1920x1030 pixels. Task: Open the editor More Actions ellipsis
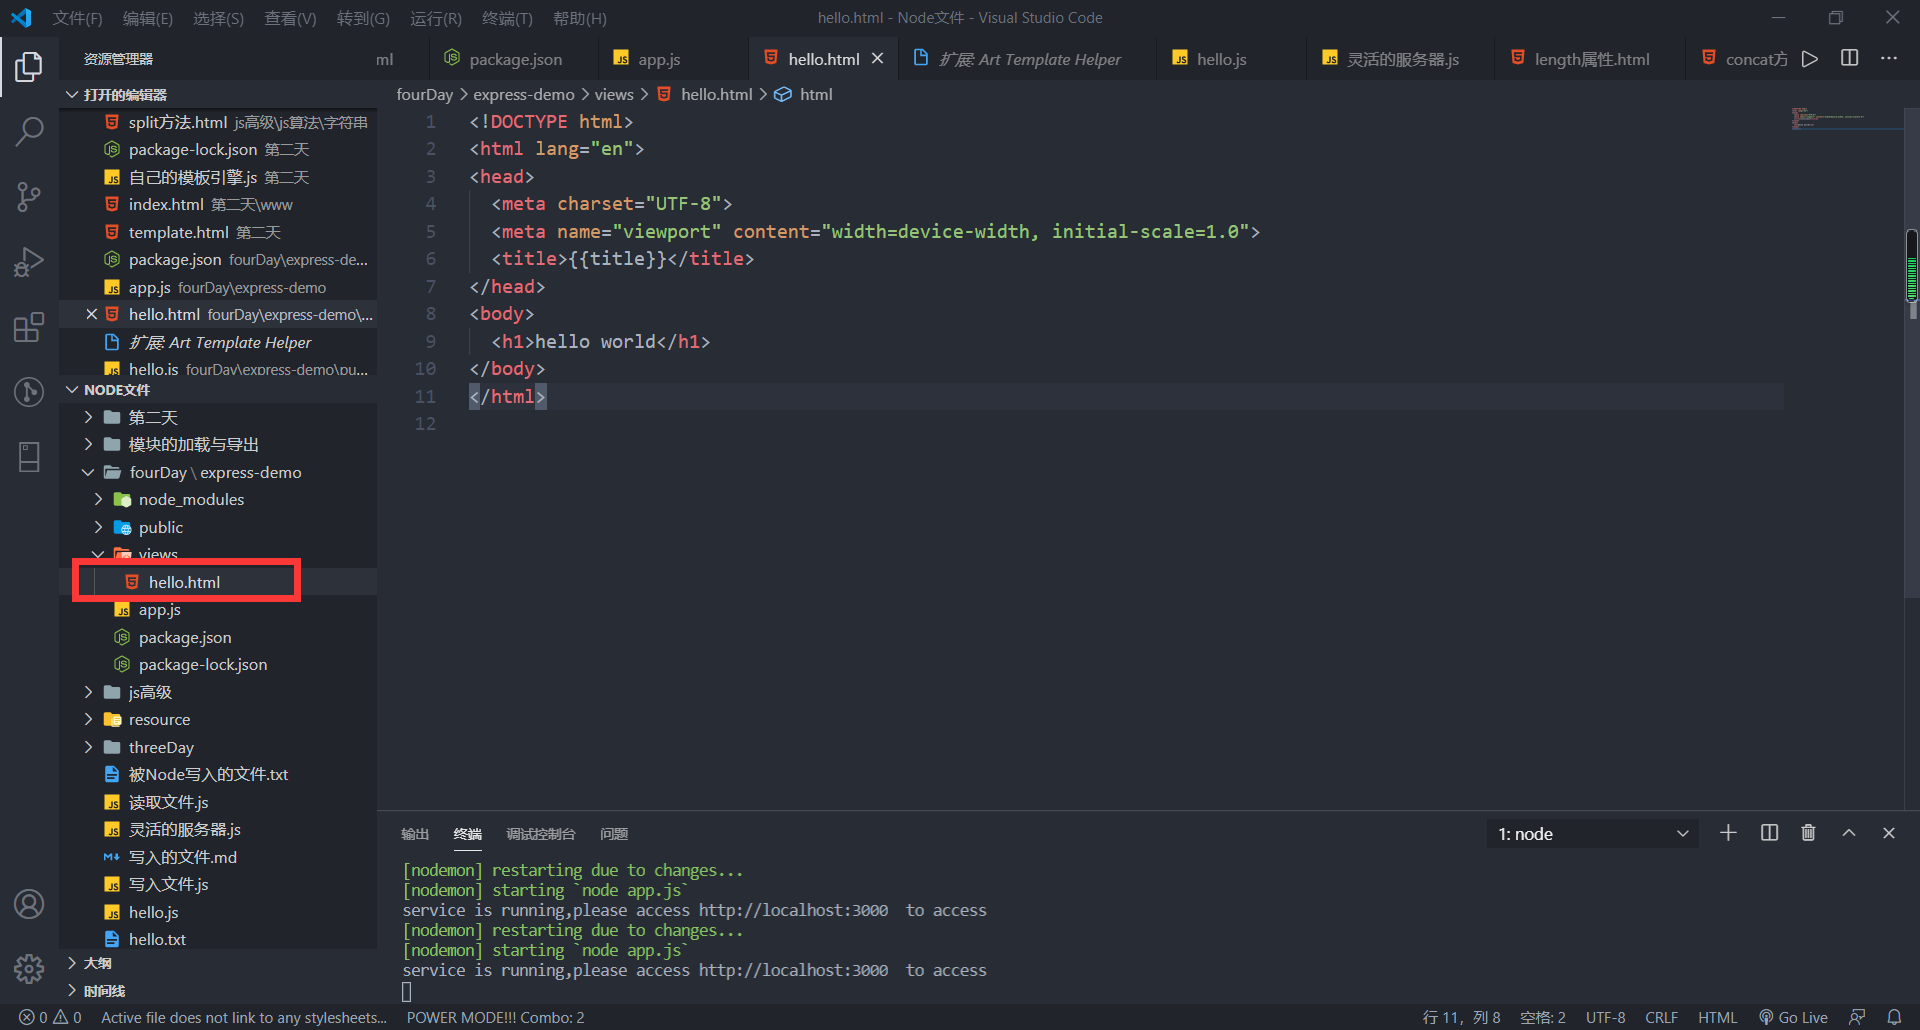point(1889,59)
